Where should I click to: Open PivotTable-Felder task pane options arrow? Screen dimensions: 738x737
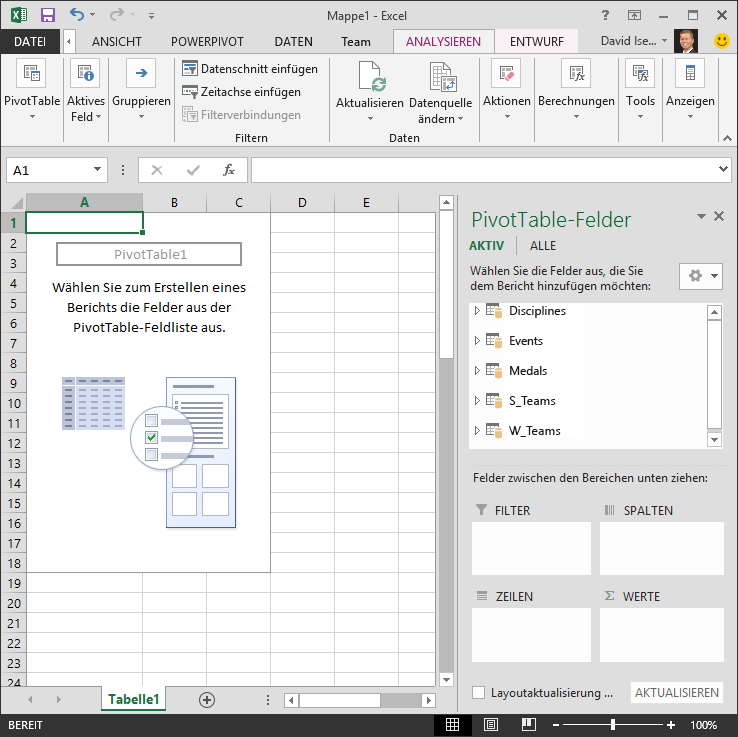[x=701, y=216]
